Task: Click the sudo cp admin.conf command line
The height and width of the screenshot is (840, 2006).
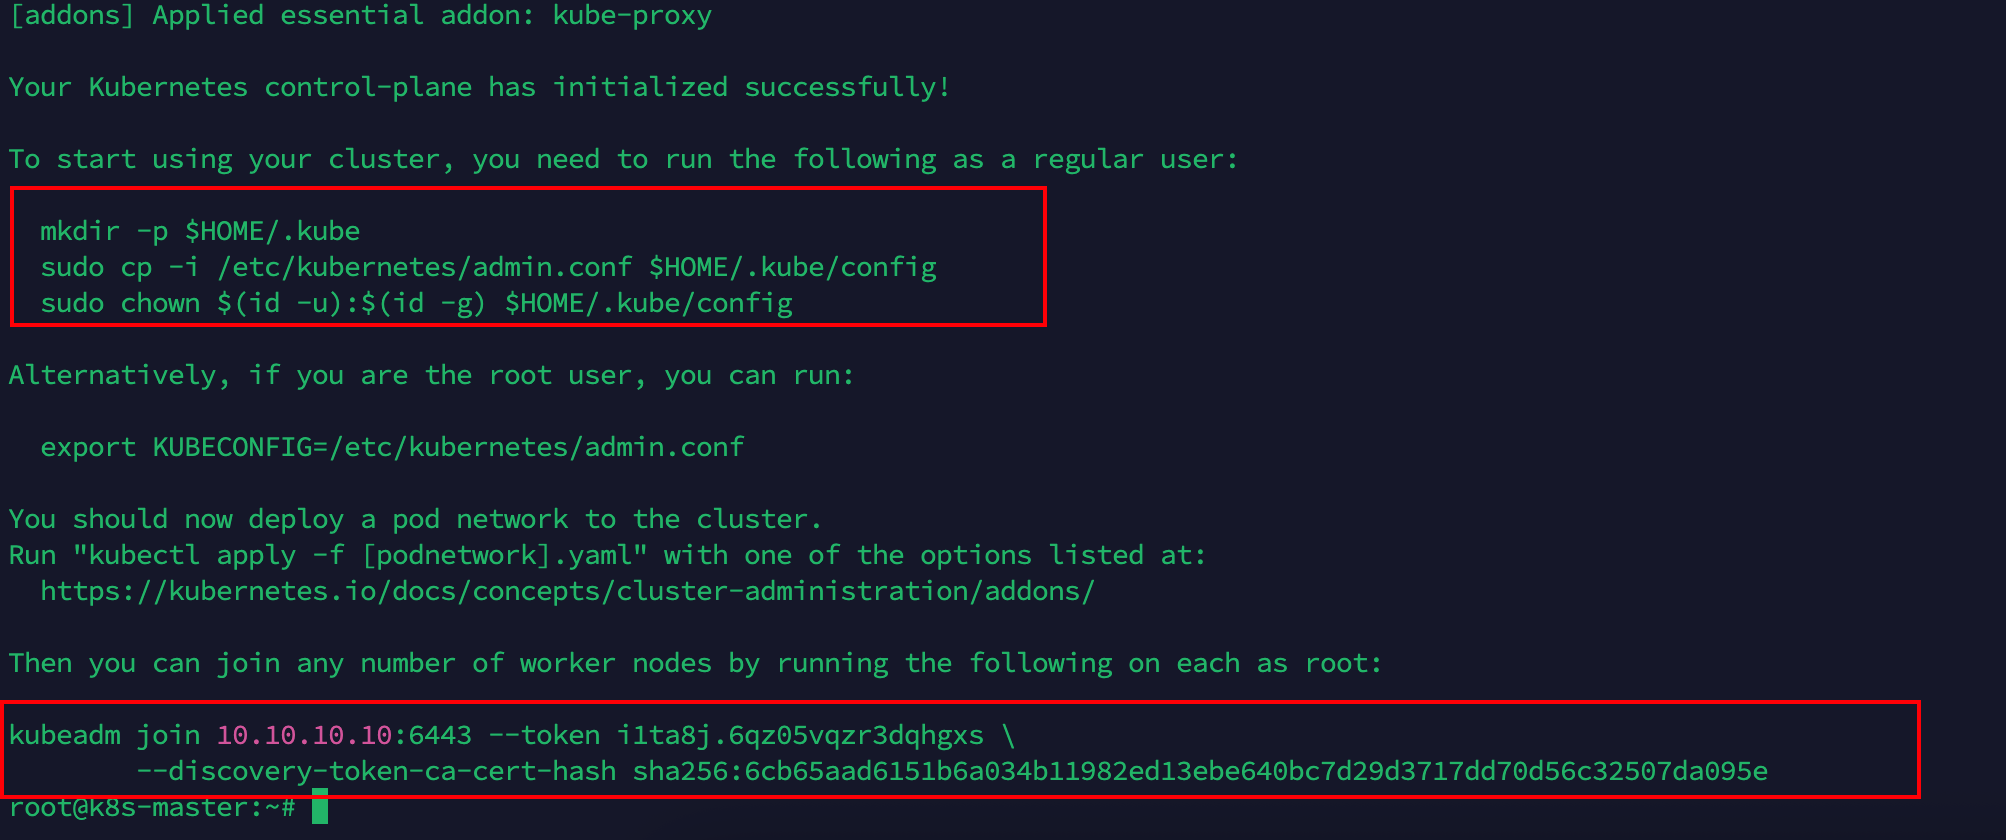Action: tap(488, 267)
